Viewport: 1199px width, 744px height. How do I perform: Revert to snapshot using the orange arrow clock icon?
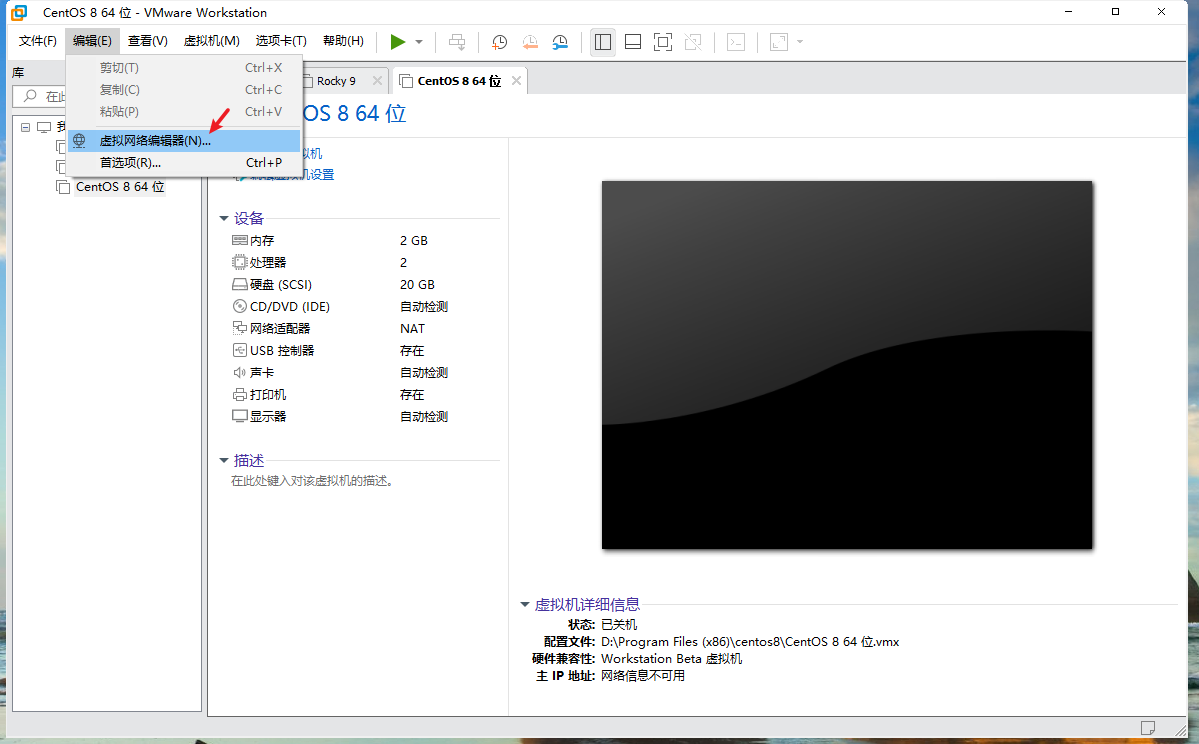pos(530,42)
